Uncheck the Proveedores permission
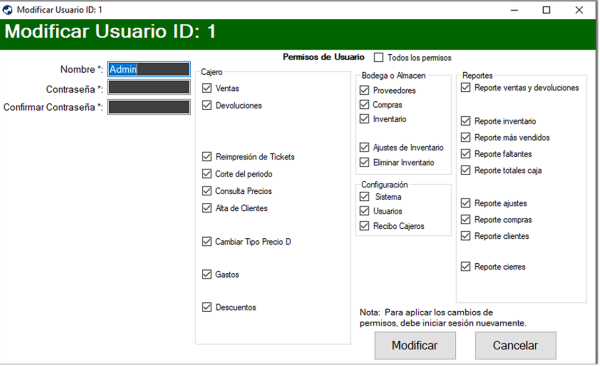 [364, 90]
